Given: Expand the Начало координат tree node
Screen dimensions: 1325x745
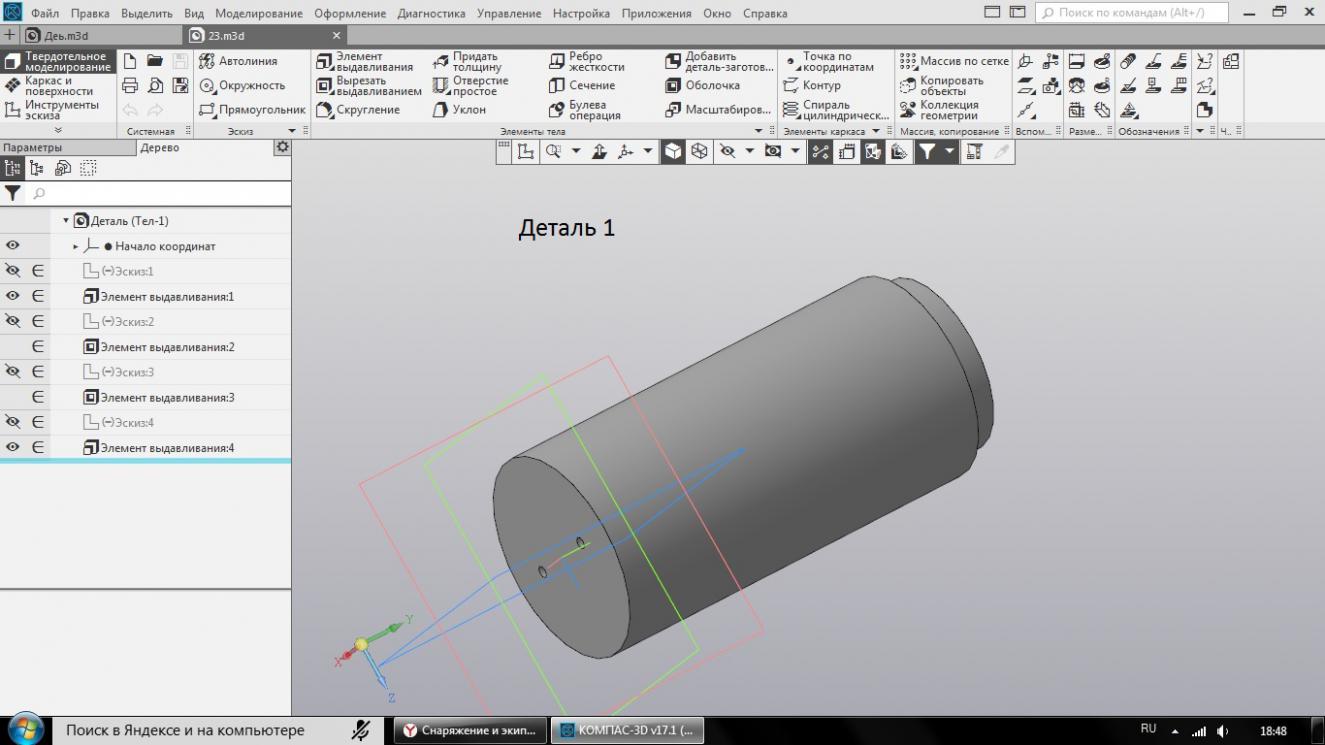Looking at the screenshot, I should click(x=76, y=246).
